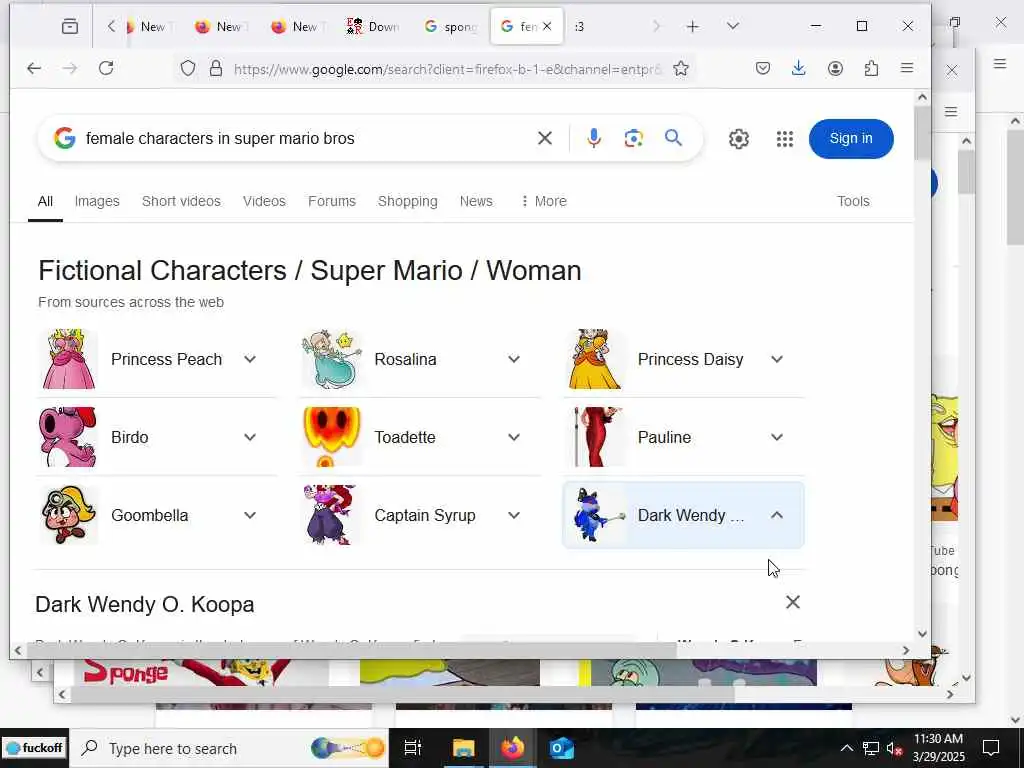Start voice search with microphone icon
The width and height of the screenshot is (1024, 768).
click(x=594, y=138)
